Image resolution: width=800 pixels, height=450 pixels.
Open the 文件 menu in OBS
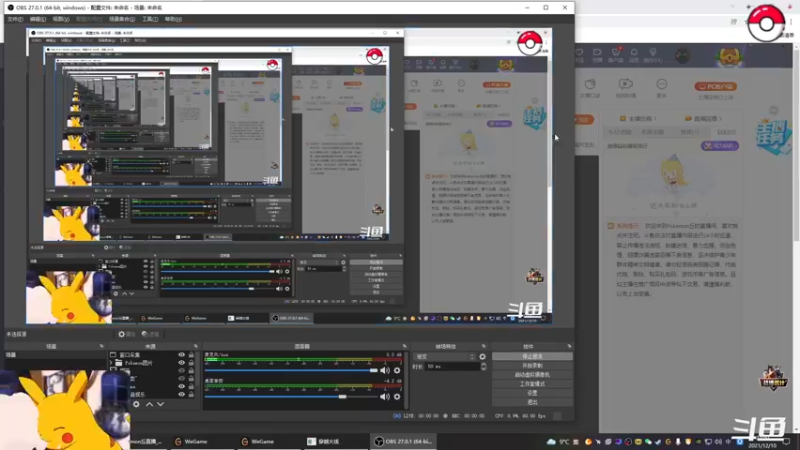coord(15,19)
